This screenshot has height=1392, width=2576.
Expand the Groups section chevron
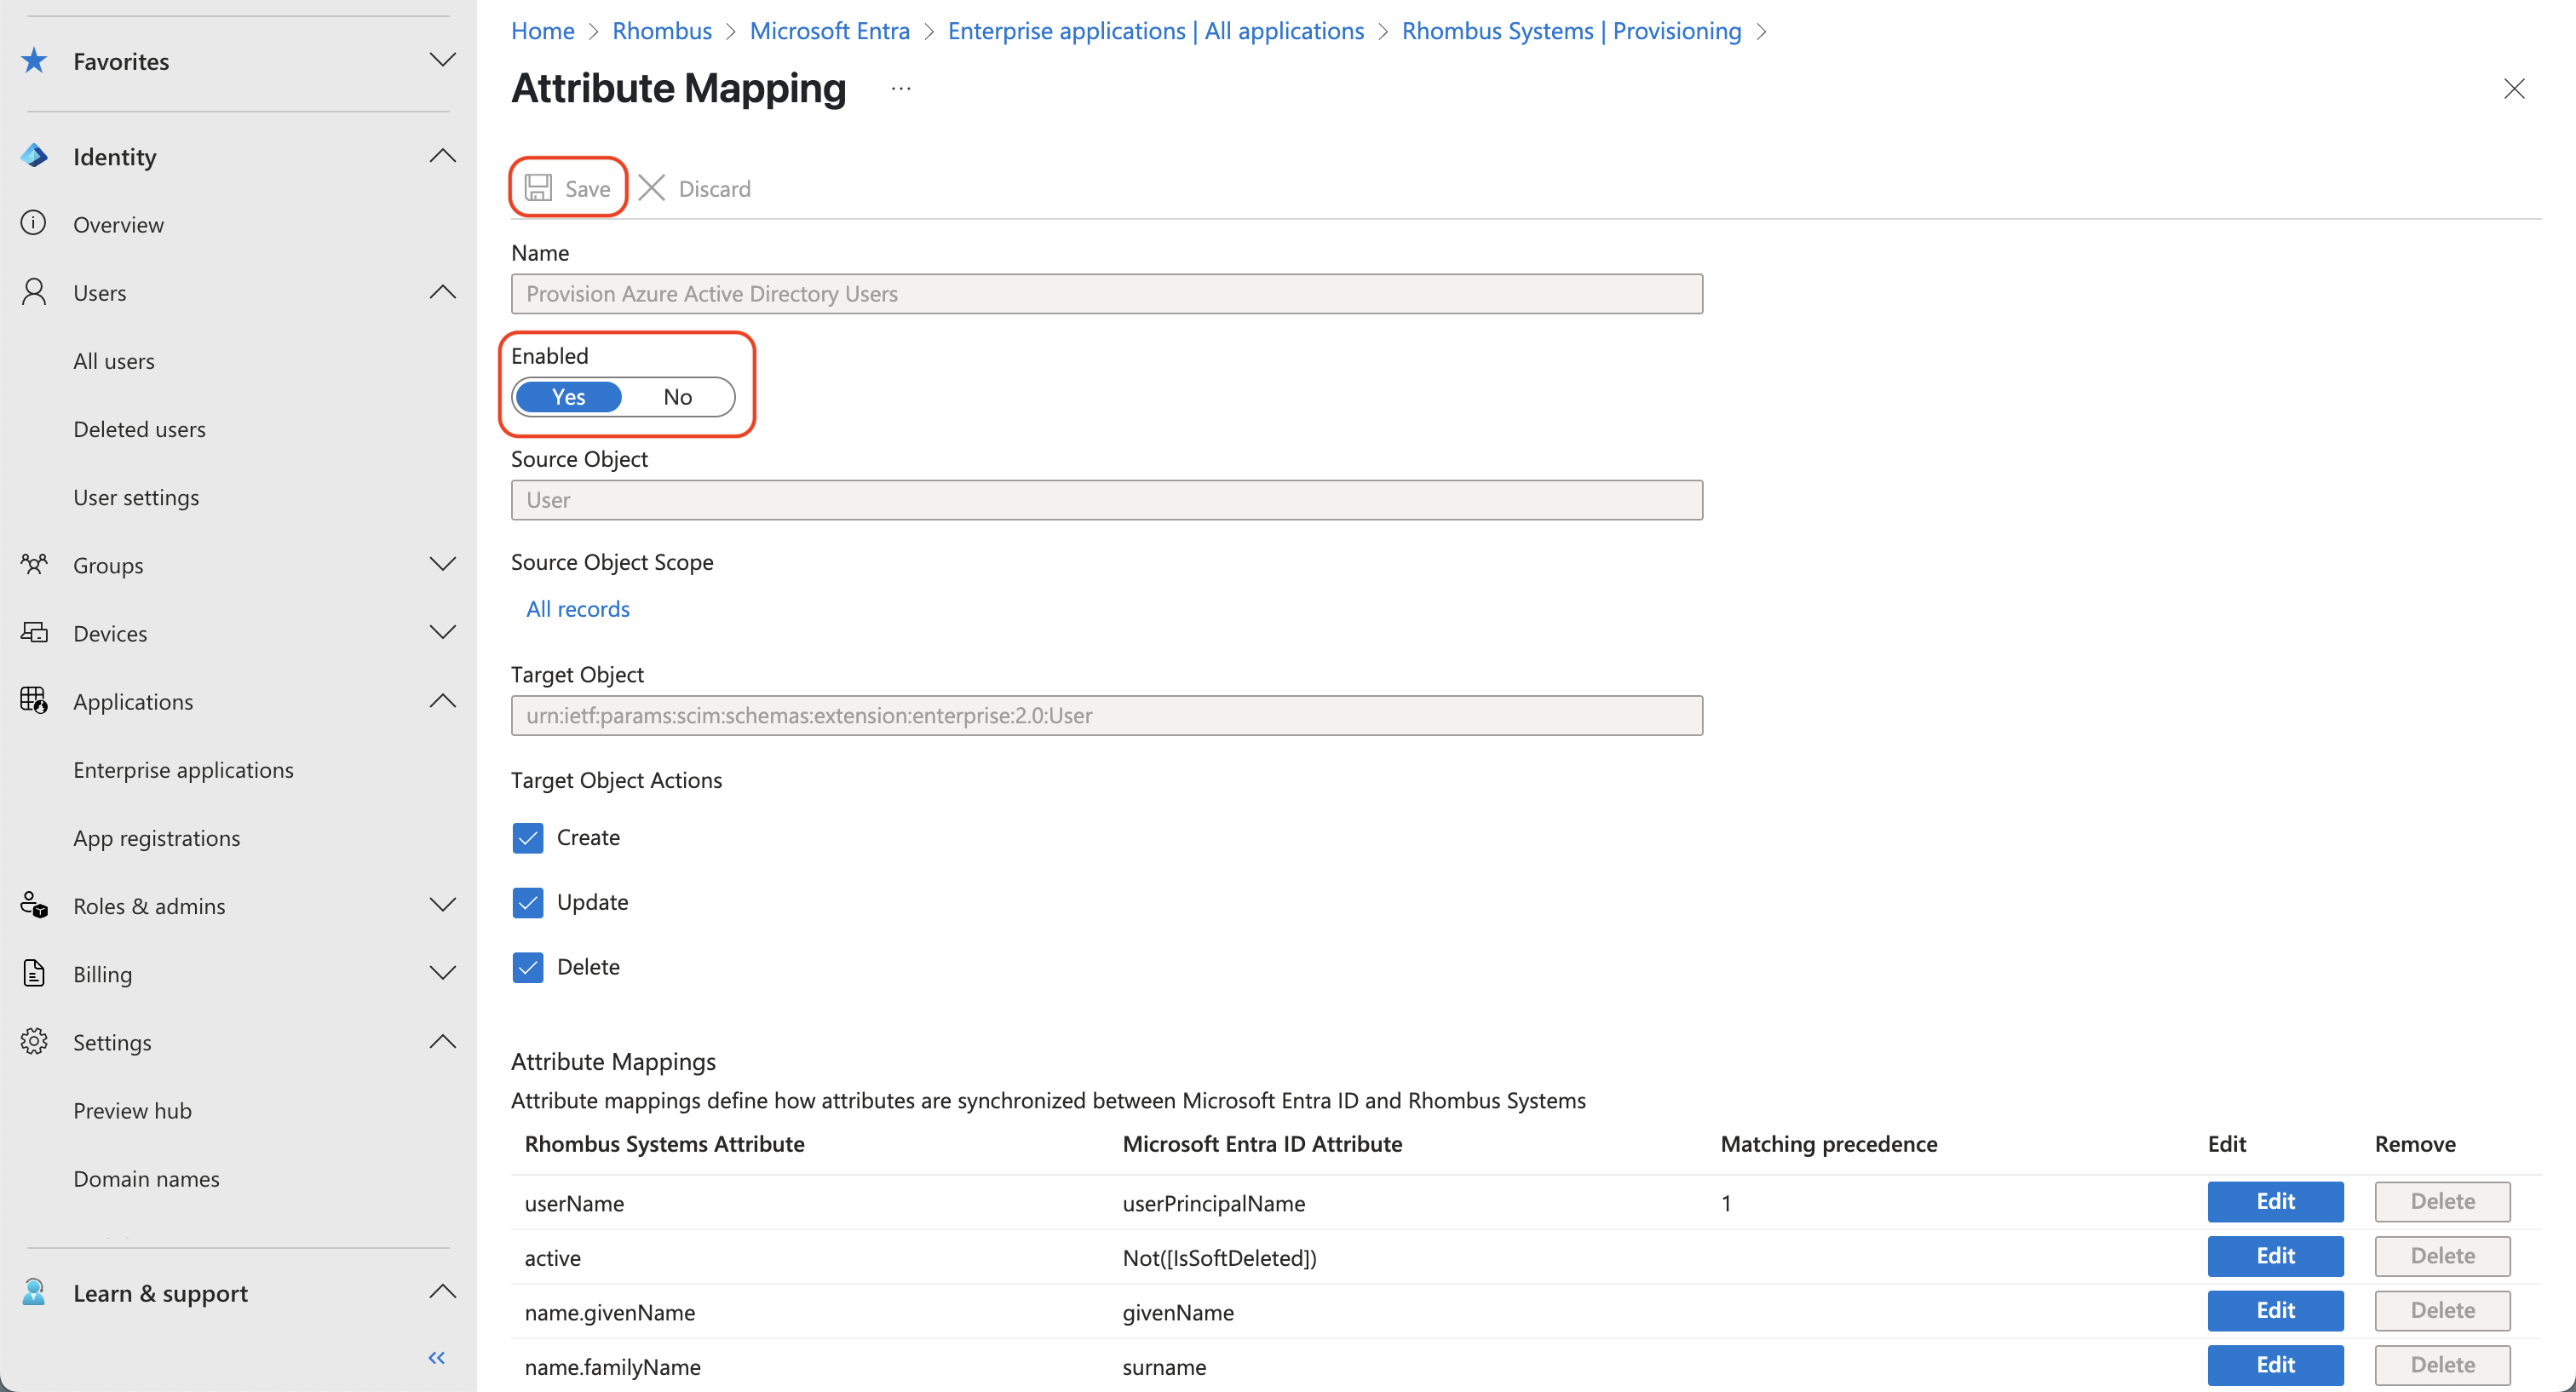click(442, 564)
